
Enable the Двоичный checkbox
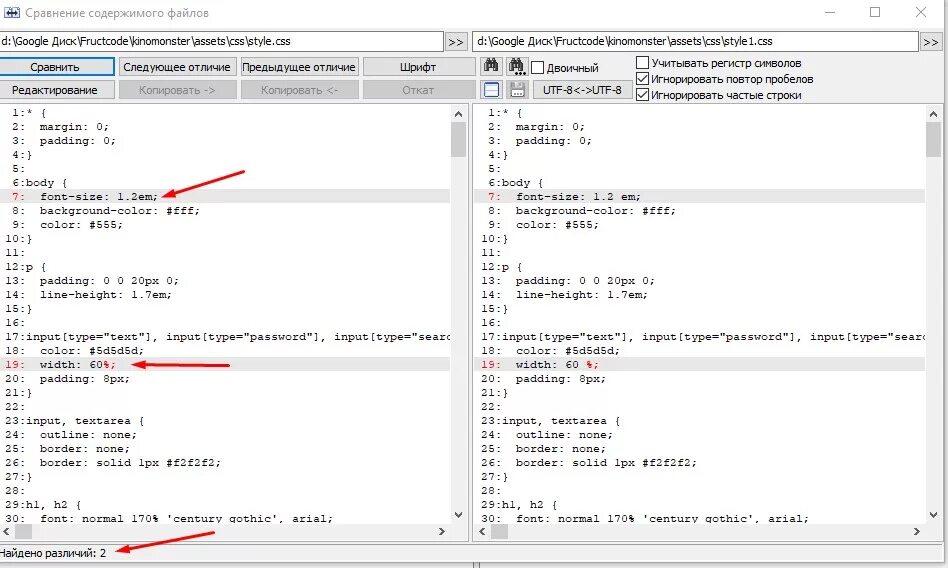[537, 67]
